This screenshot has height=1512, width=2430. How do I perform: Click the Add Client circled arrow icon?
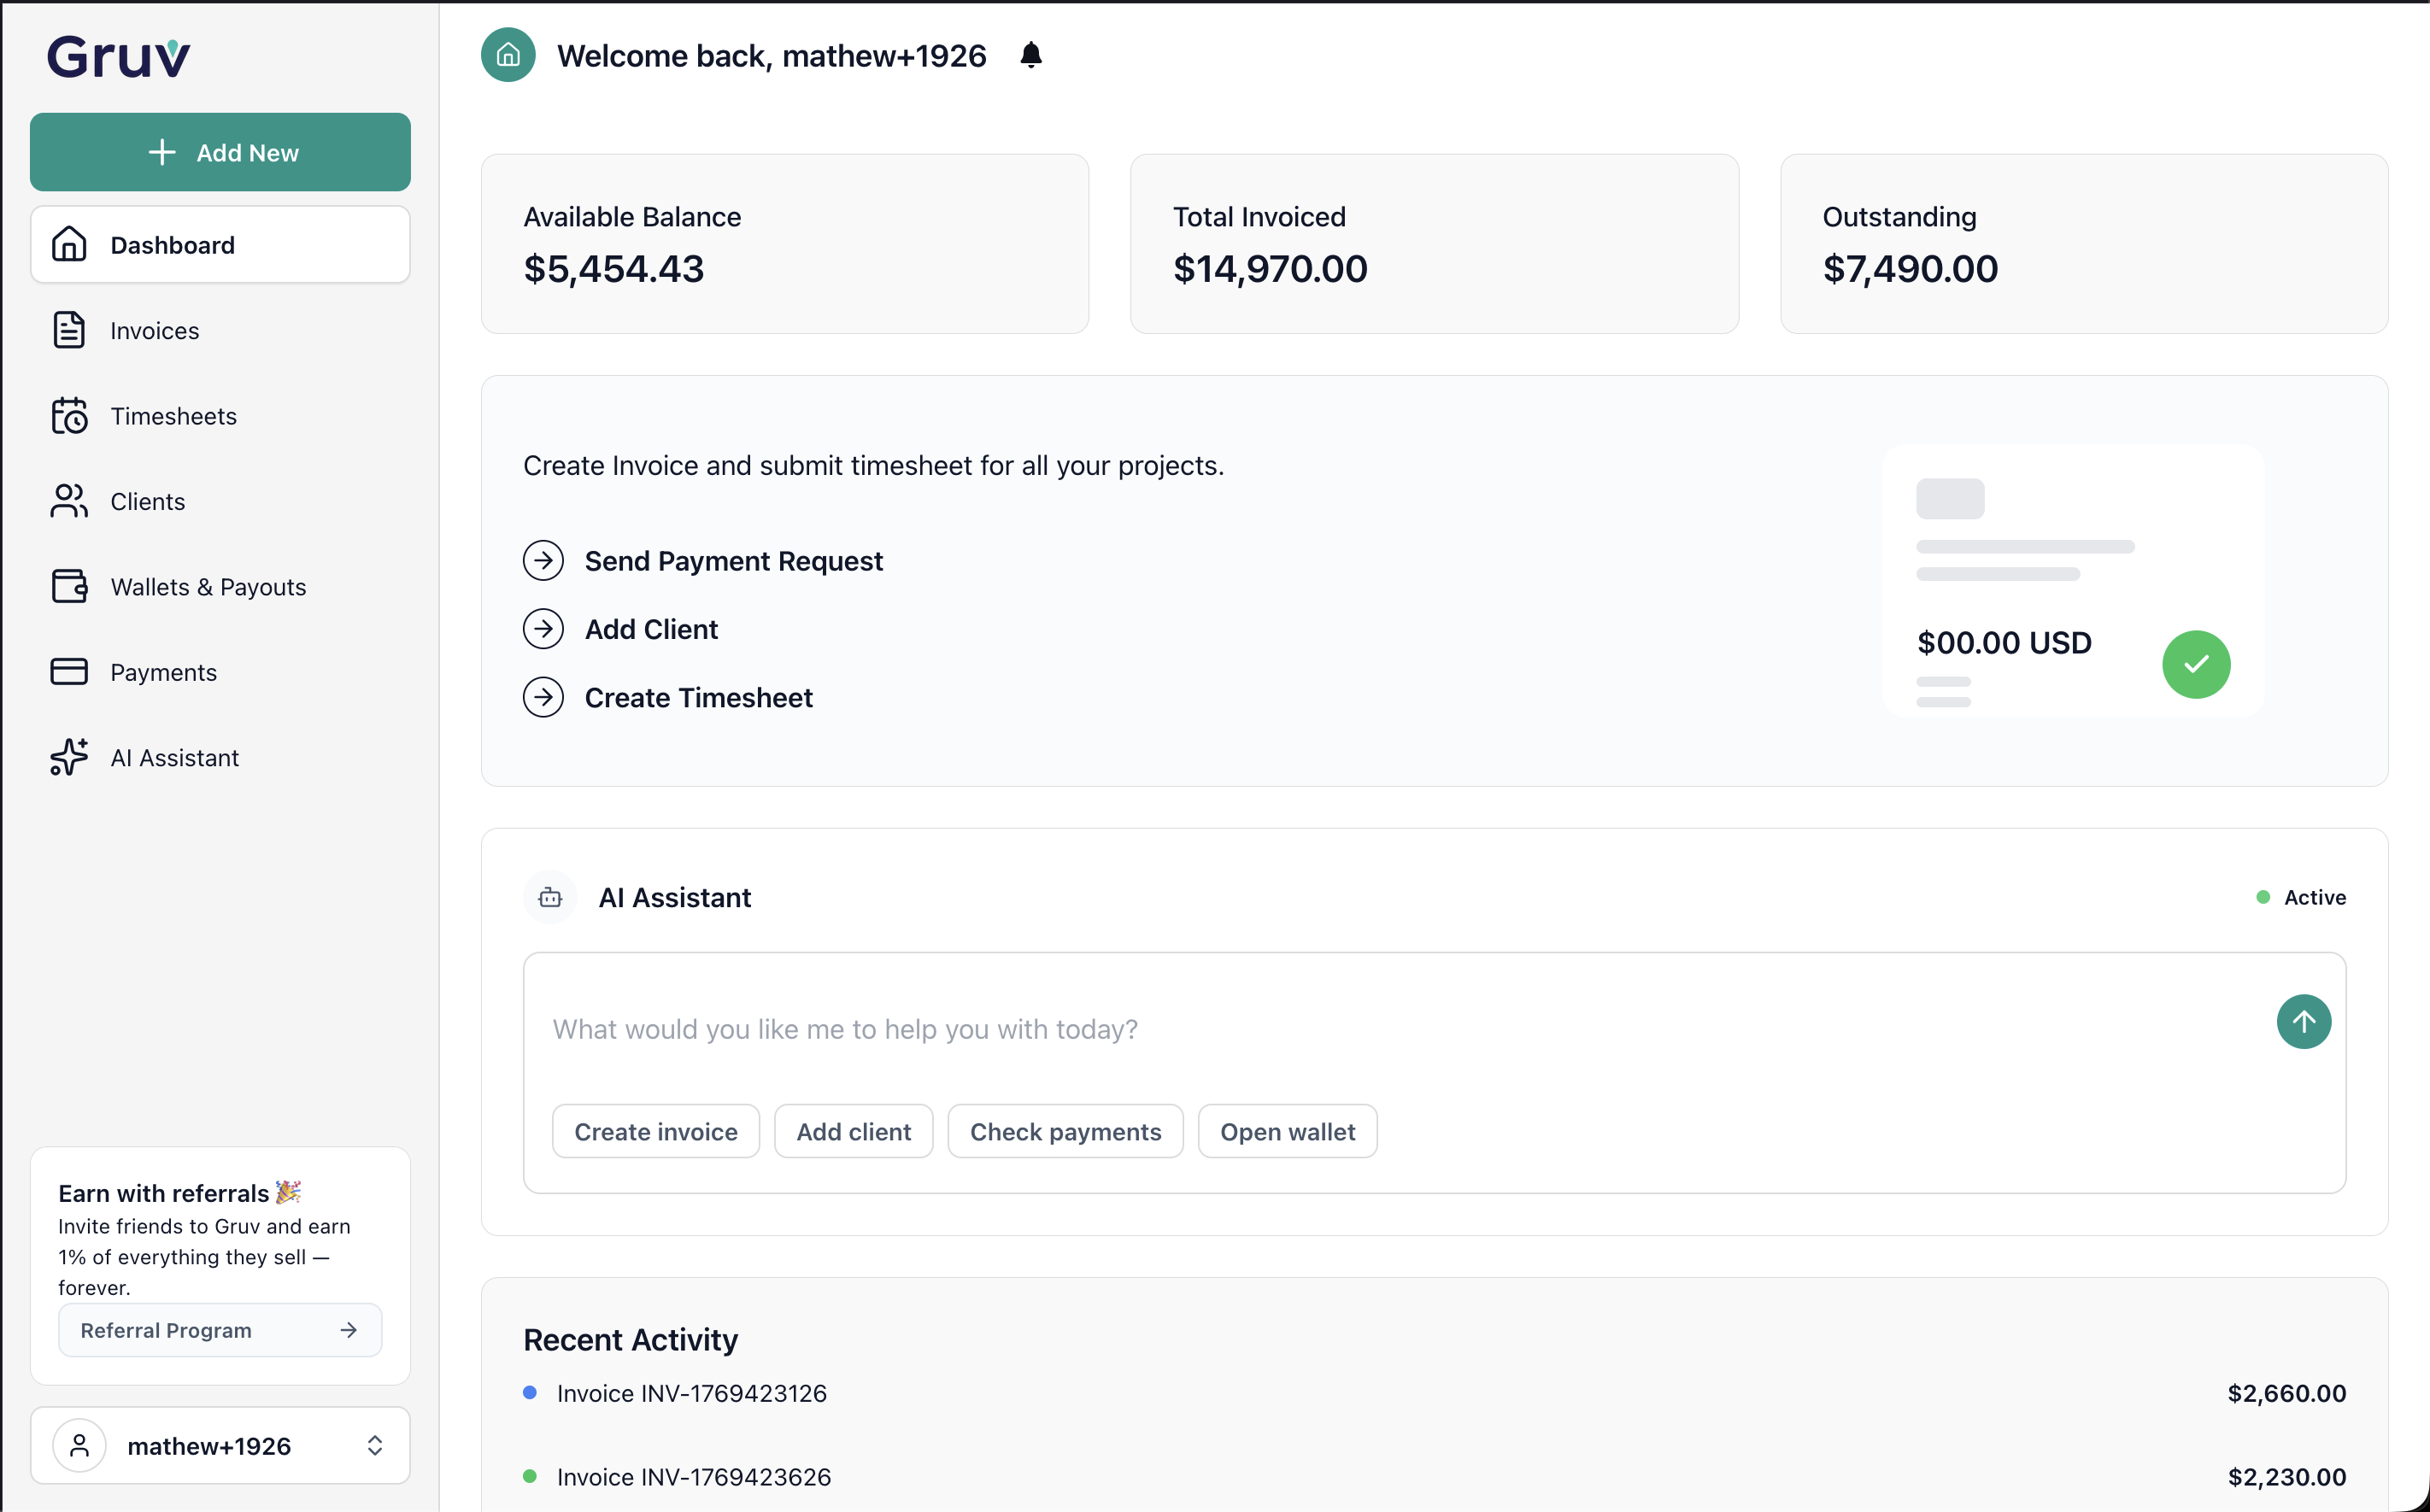click(543, 629)
